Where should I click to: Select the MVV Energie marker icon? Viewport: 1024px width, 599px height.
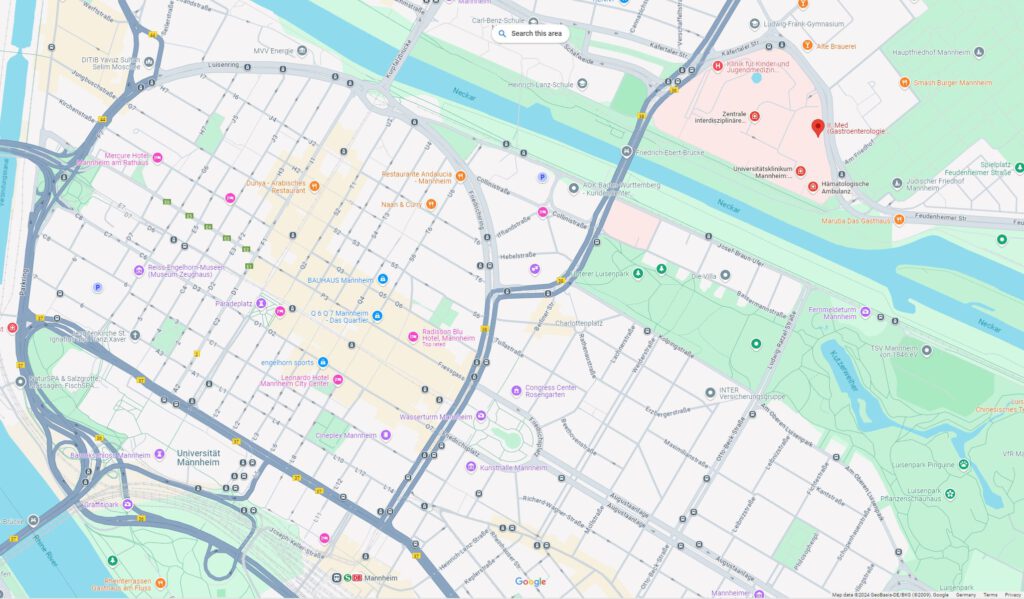pyautogui.click(x=302, y=50)
